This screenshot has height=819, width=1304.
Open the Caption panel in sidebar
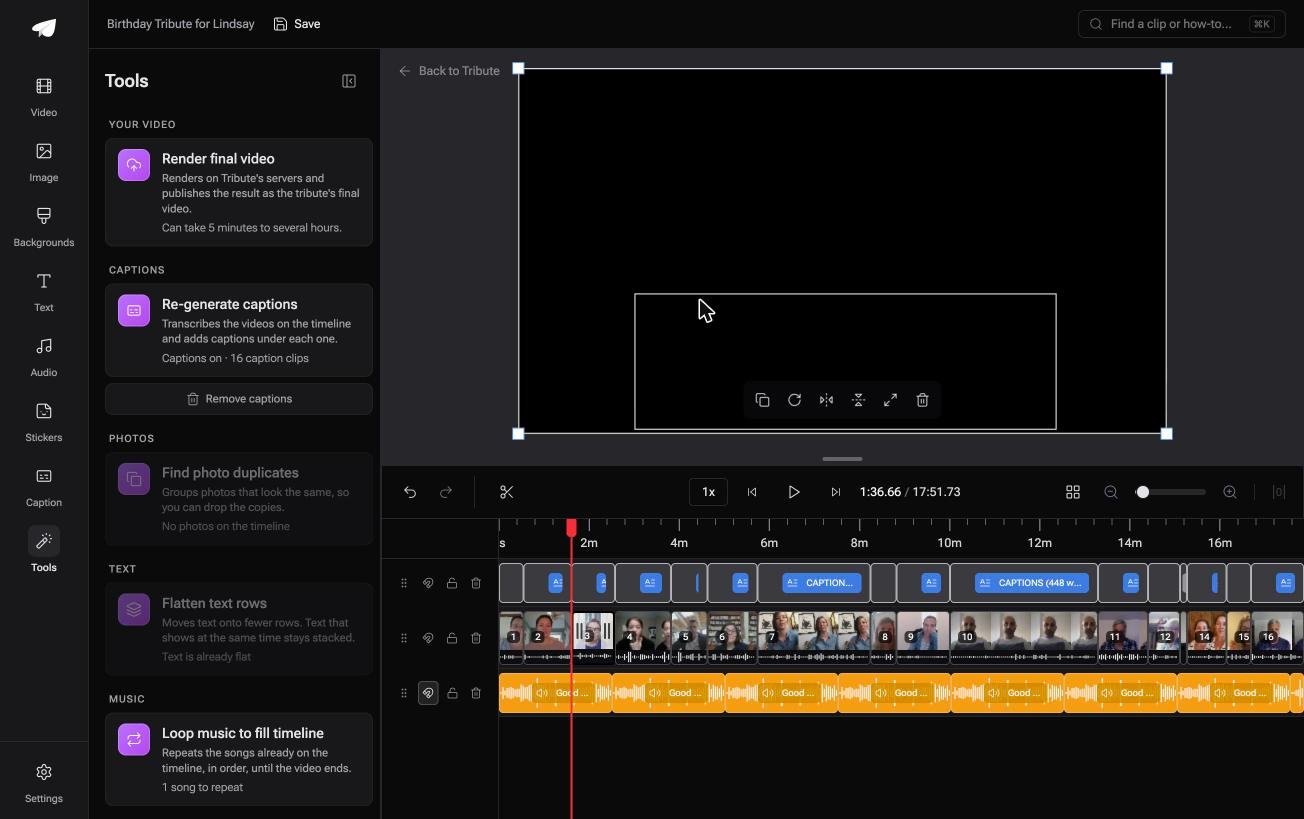pos(44,487)
